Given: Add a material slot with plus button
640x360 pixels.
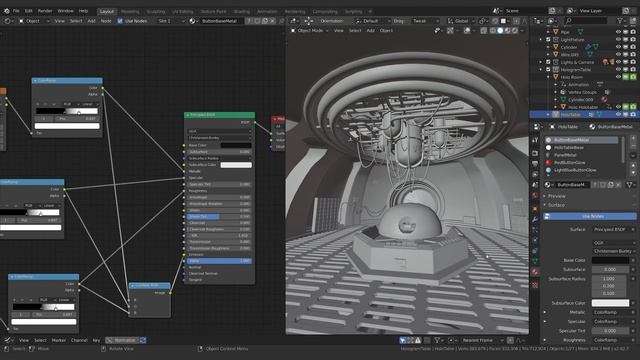Looking at the screenshot, I should point(633,139).
